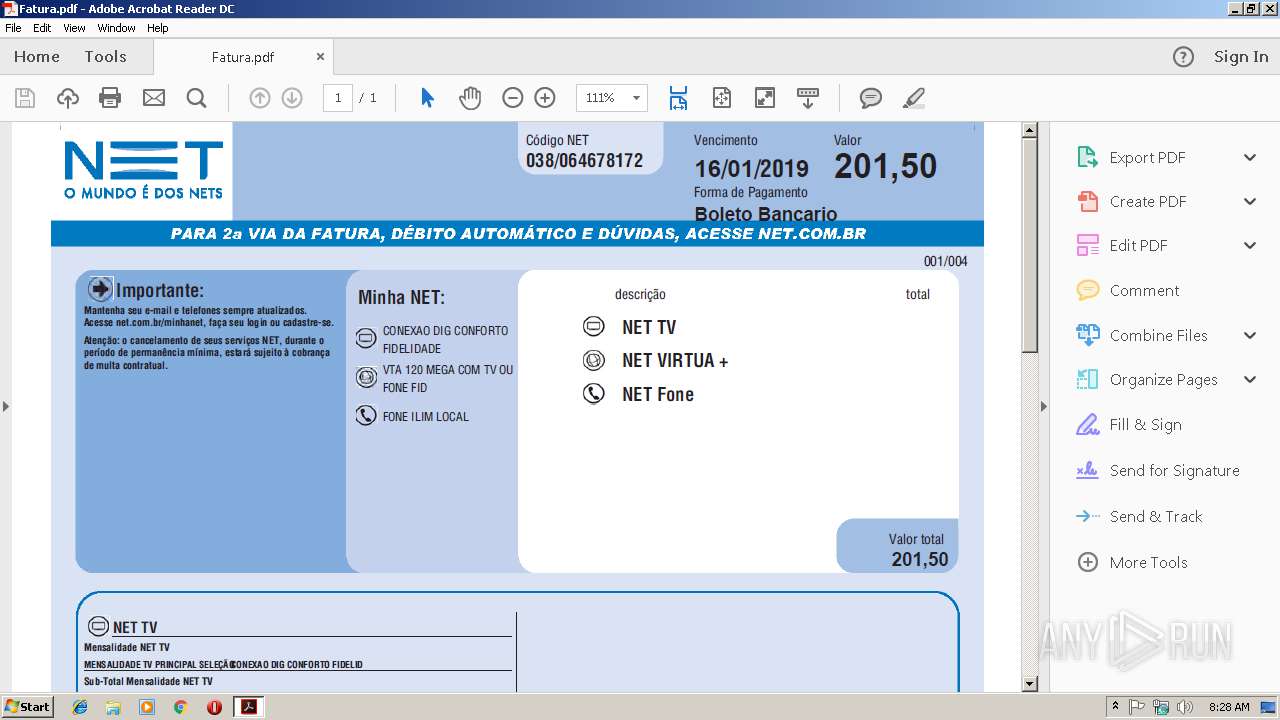Activate the Hand pan tool
Viewport: 1280px width, 720px height.
(x=470, y=98)
